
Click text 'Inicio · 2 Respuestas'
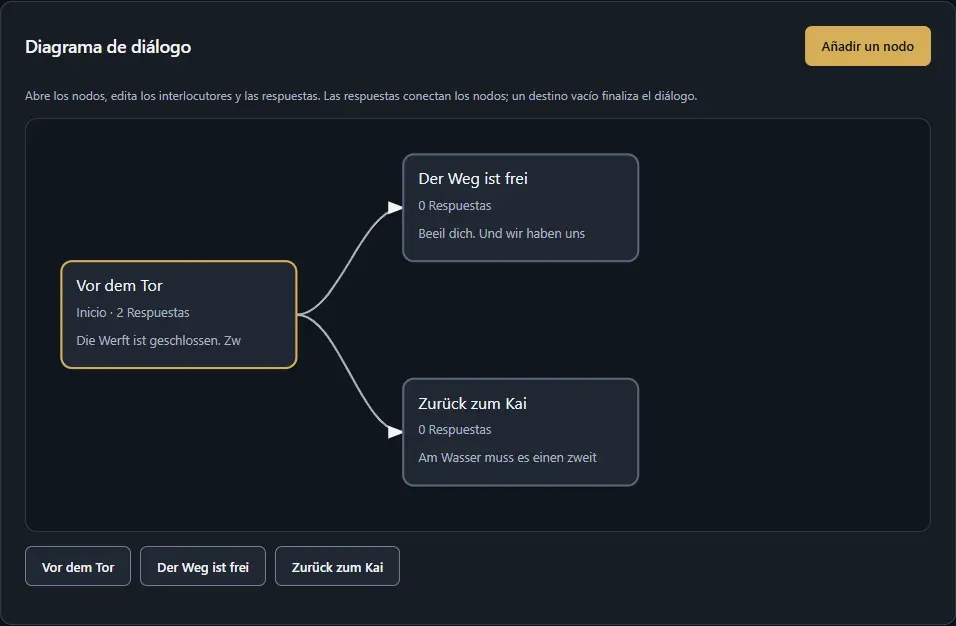point(133,313)
